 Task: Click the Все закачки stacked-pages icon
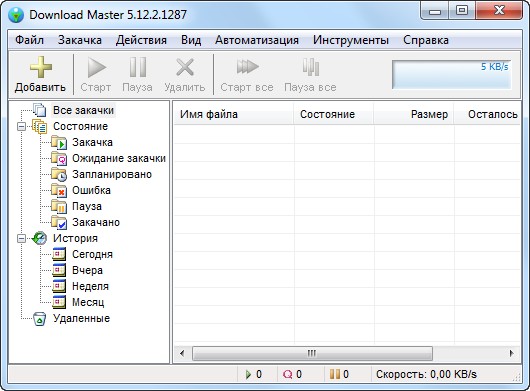point(40,110)
